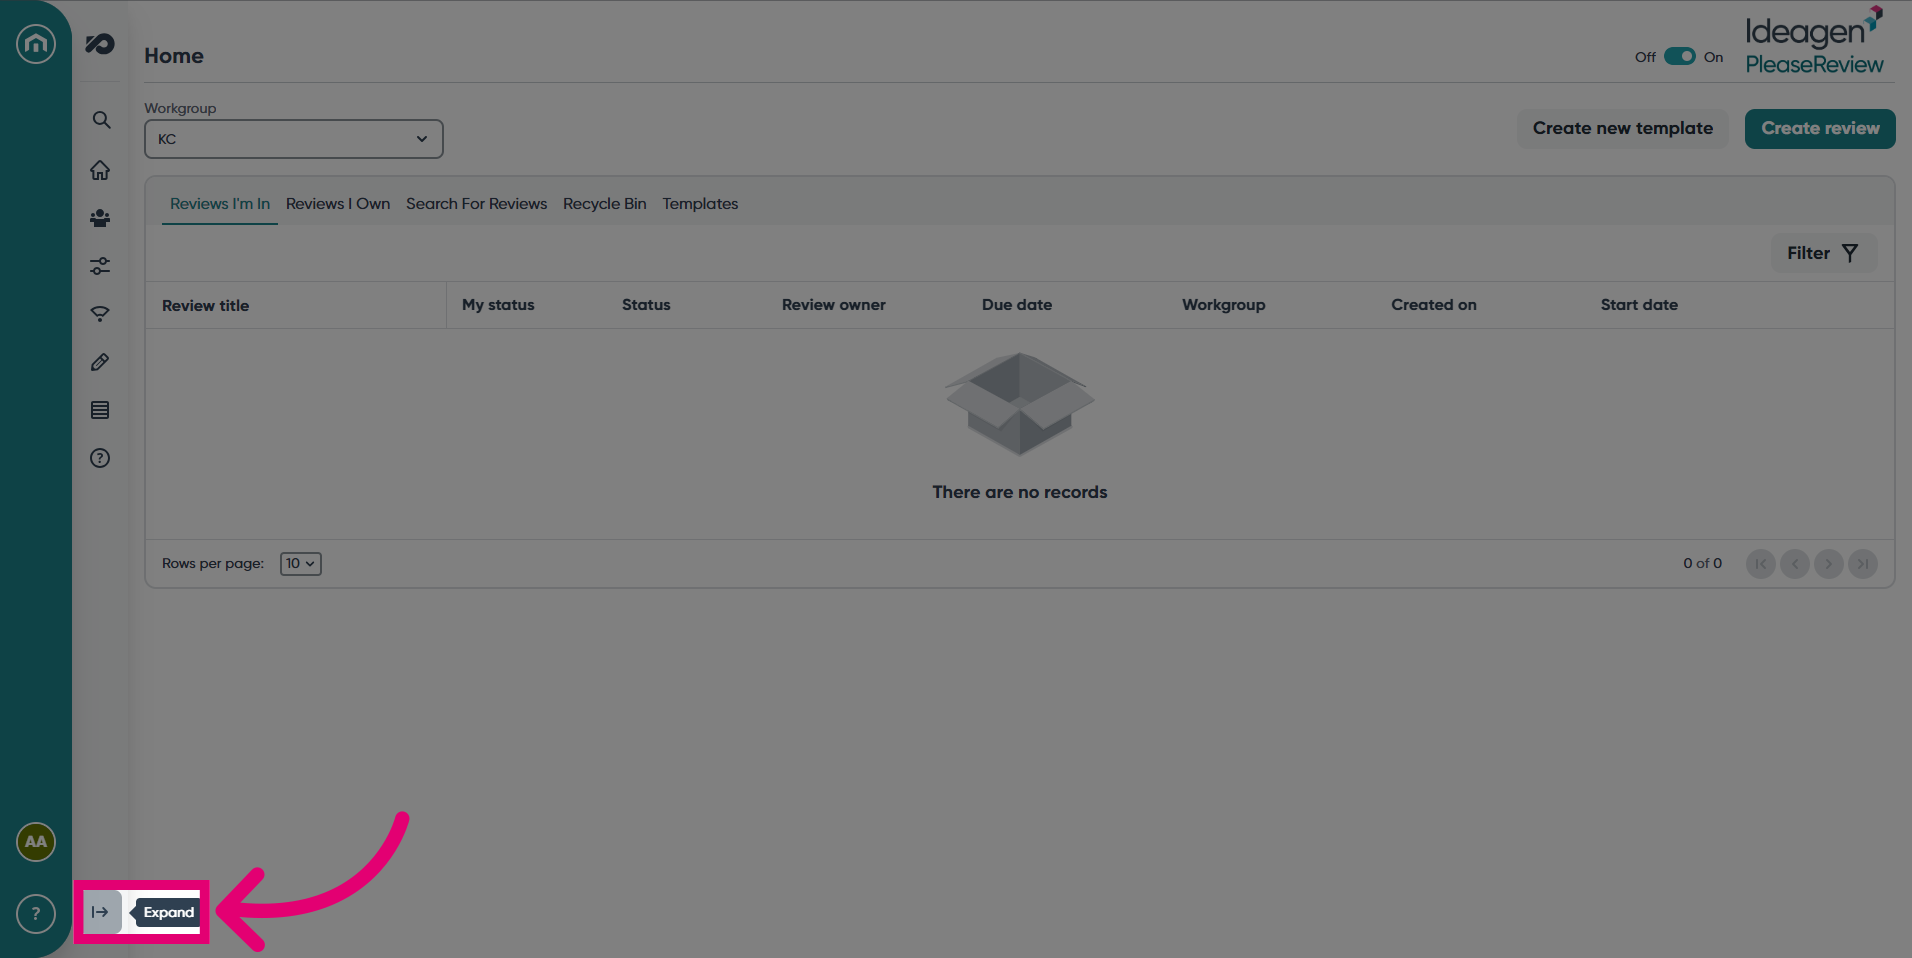Sort by Due date column header
The width and height of the screenshot is (1912, 958).
click(x=1017, y=305)
